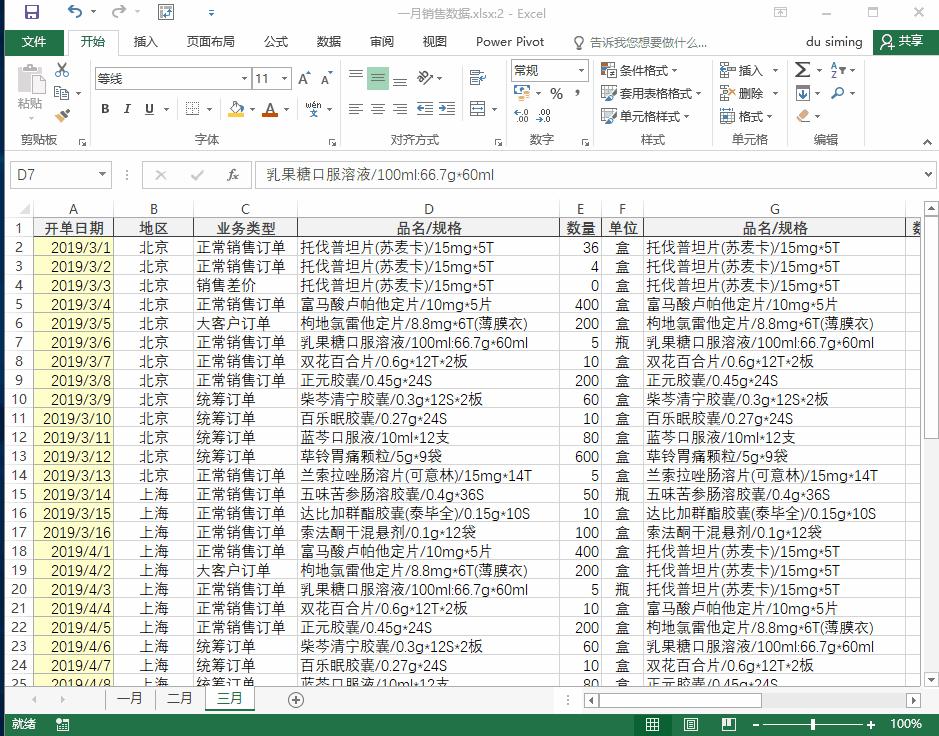Toggle Italic formatting
939x736 pixels.
coord(127,108)
